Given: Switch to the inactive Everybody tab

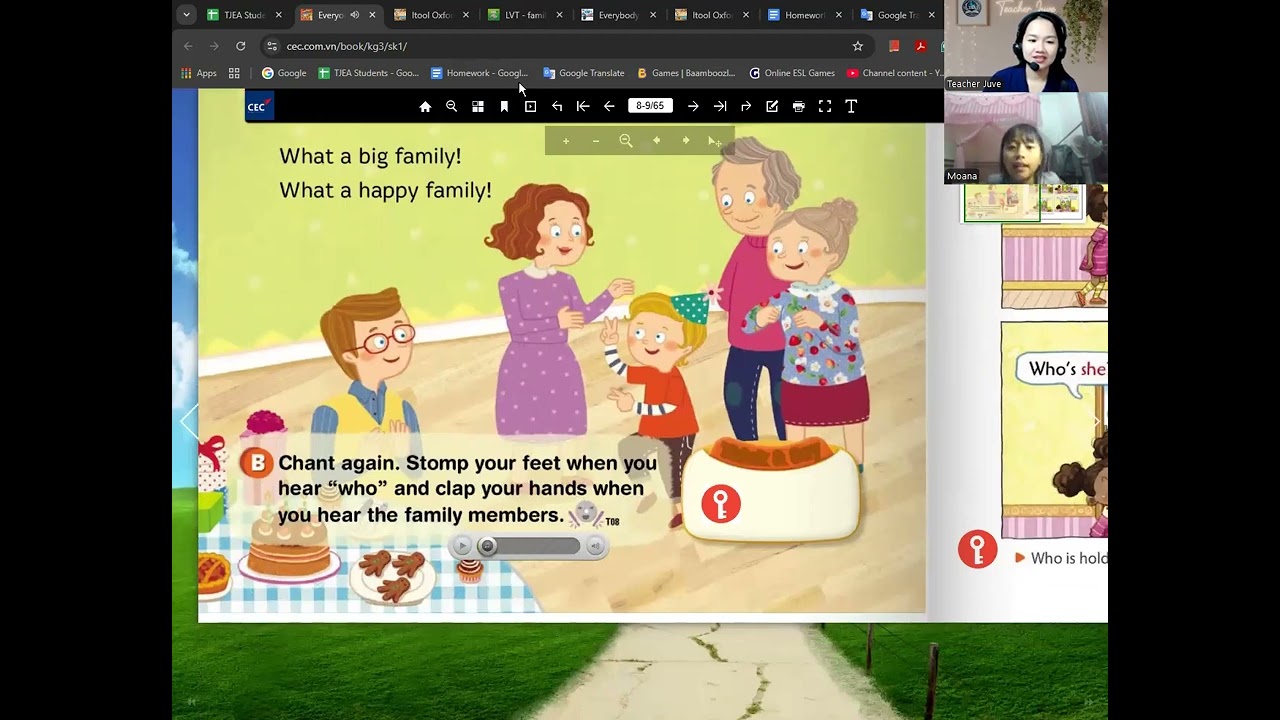Looking at the screenshot, I should (619, 15).
